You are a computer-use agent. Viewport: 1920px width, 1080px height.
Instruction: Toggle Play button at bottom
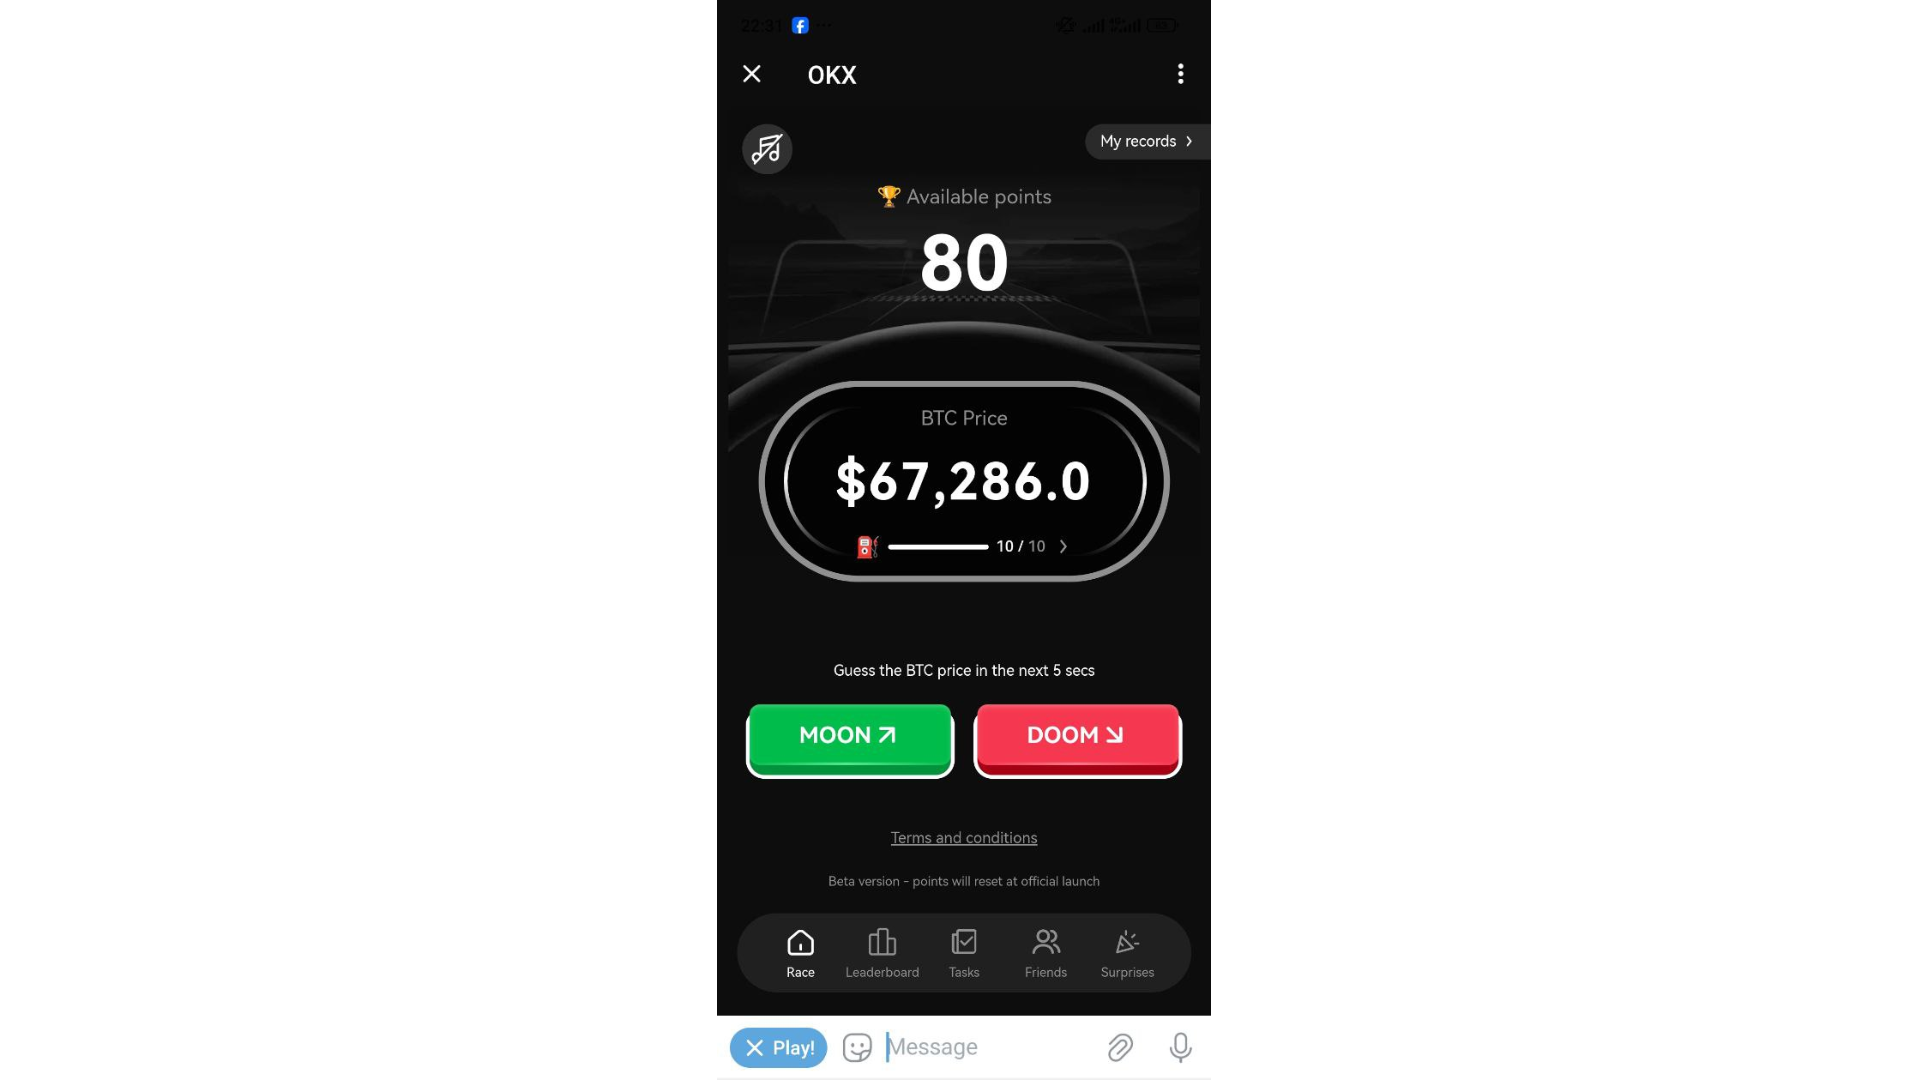[x=778, y=1046]
